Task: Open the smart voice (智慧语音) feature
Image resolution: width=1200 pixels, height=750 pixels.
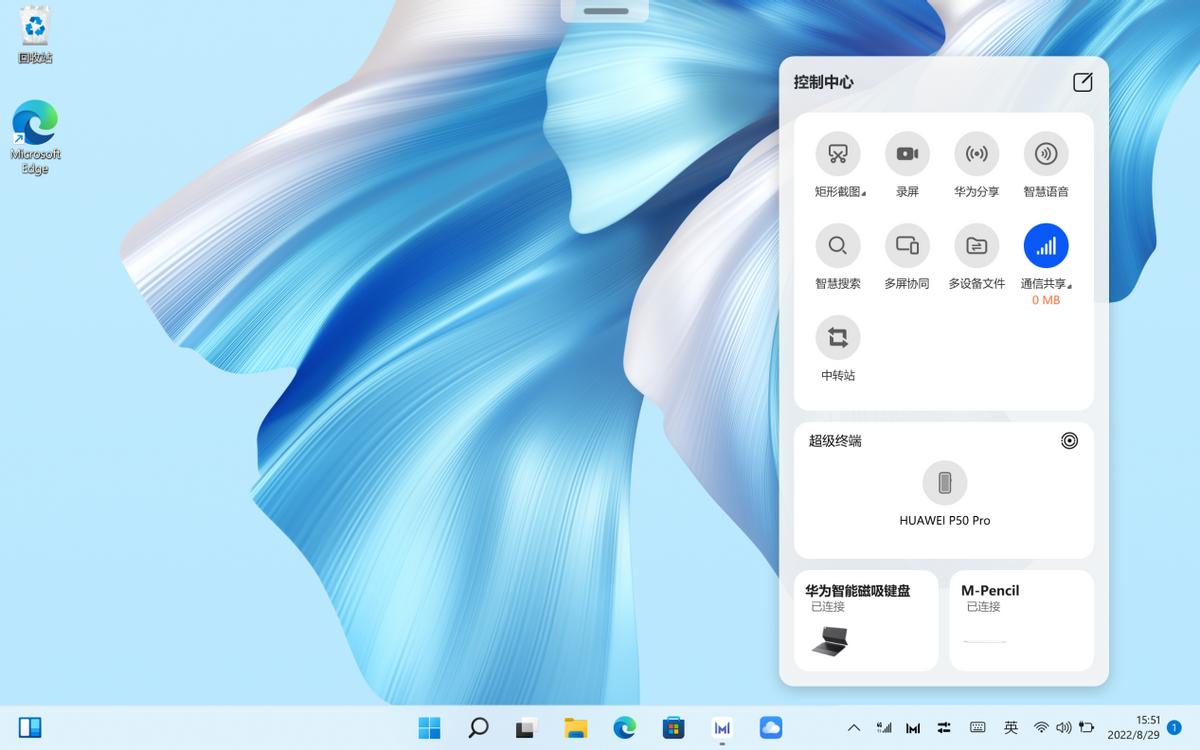Action: pos(1045,154)
